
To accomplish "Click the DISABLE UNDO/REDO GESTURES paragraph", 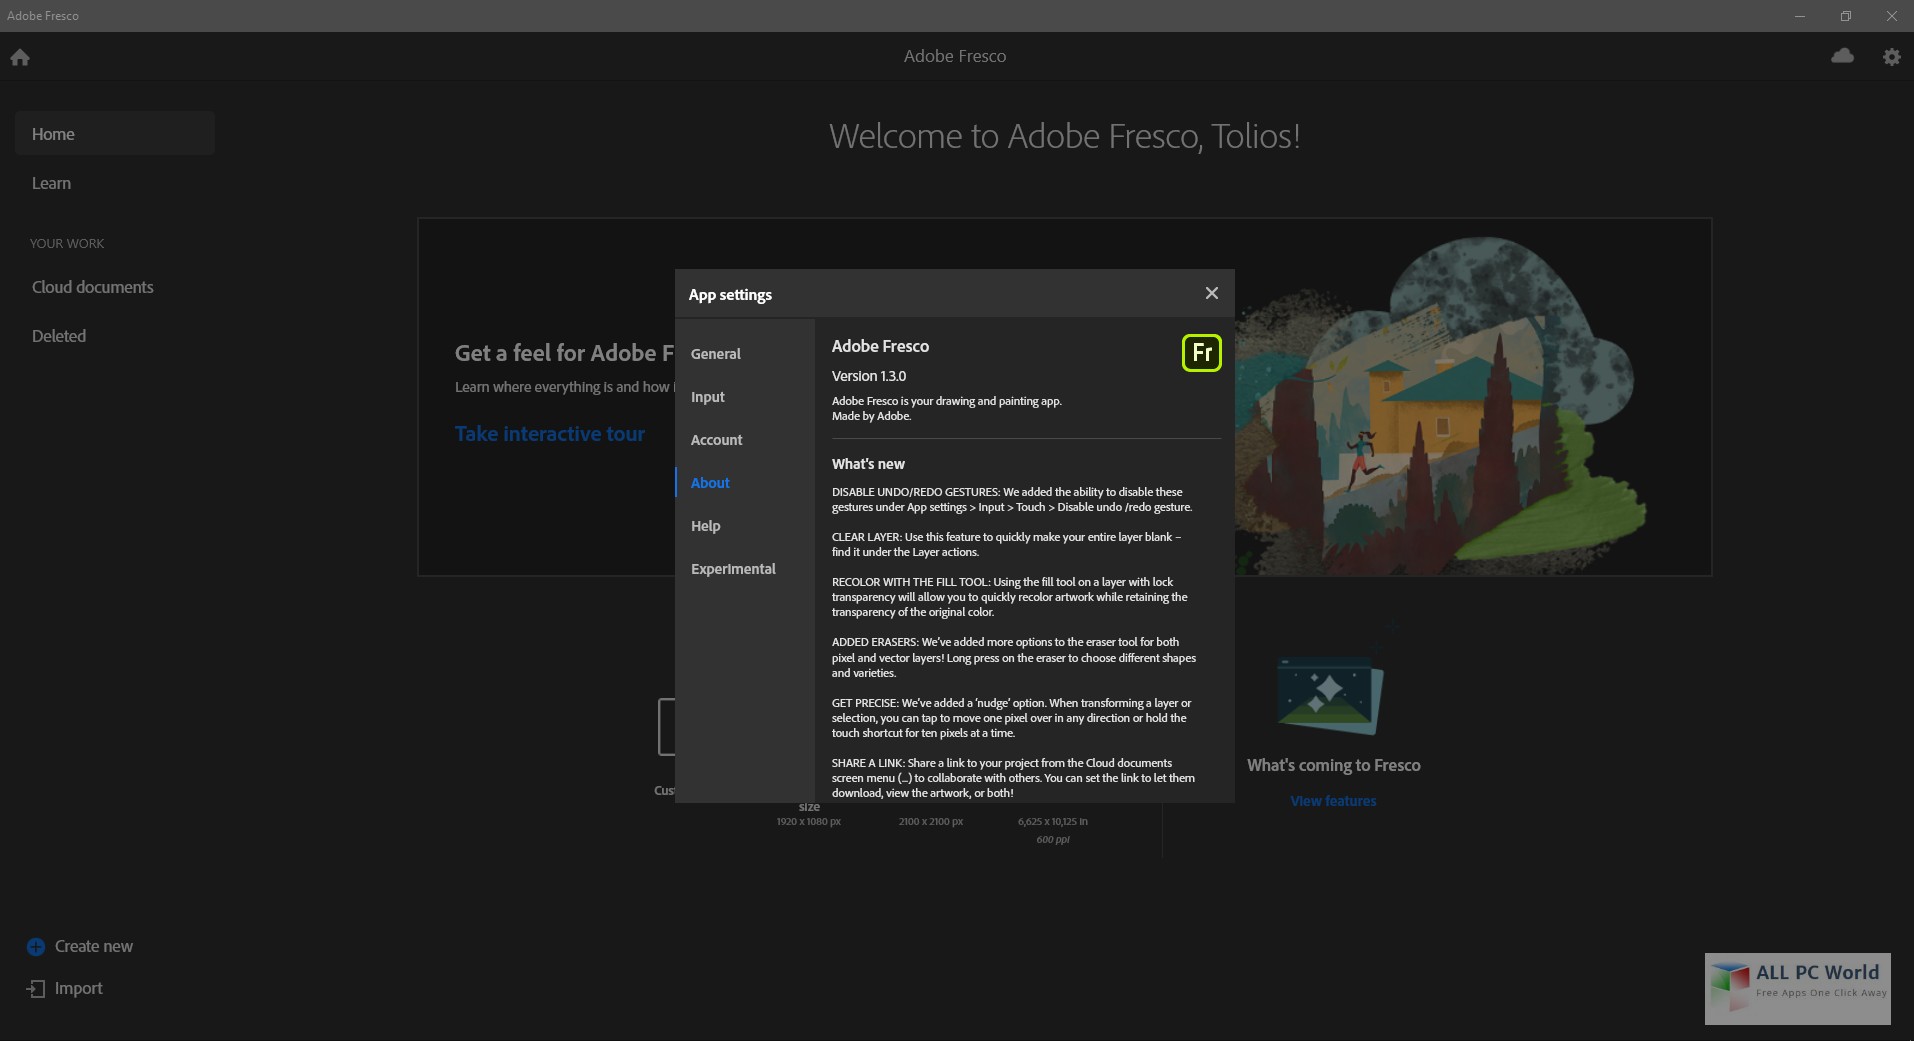I will click(x=1012, y=500).
